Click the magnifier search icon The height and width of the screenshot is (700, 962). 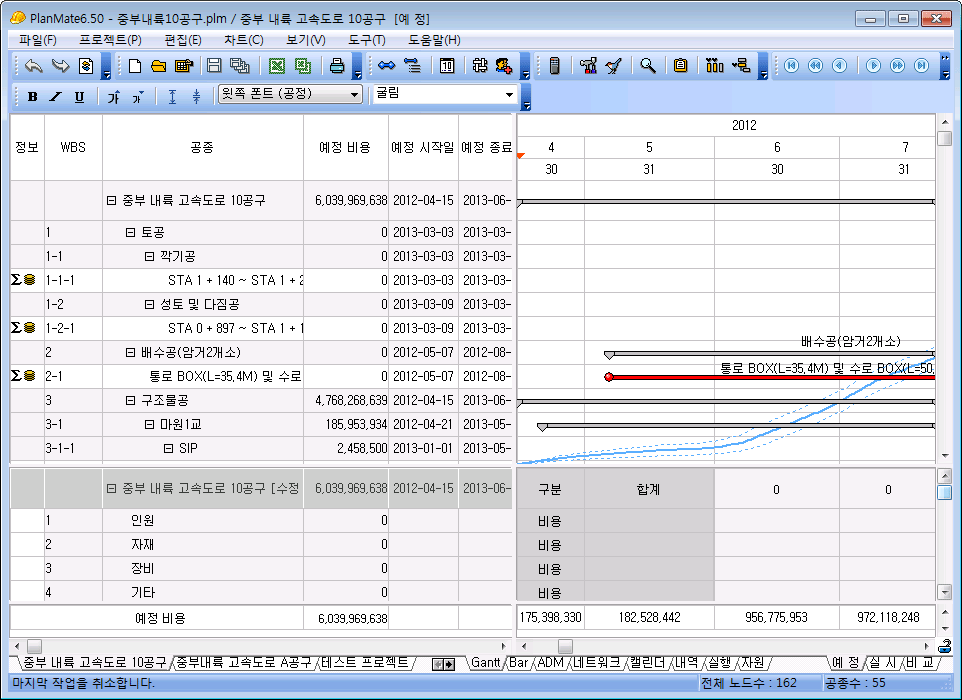(x=648, y=66)
